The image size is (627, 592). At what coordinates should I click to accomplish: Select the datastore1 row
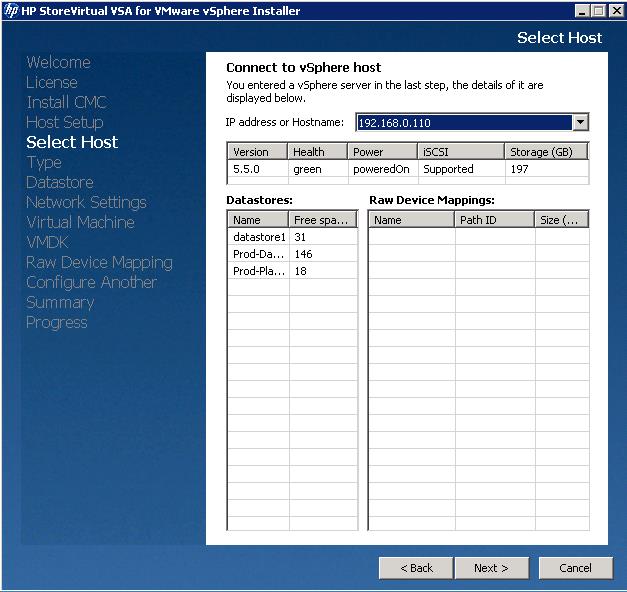293,237
